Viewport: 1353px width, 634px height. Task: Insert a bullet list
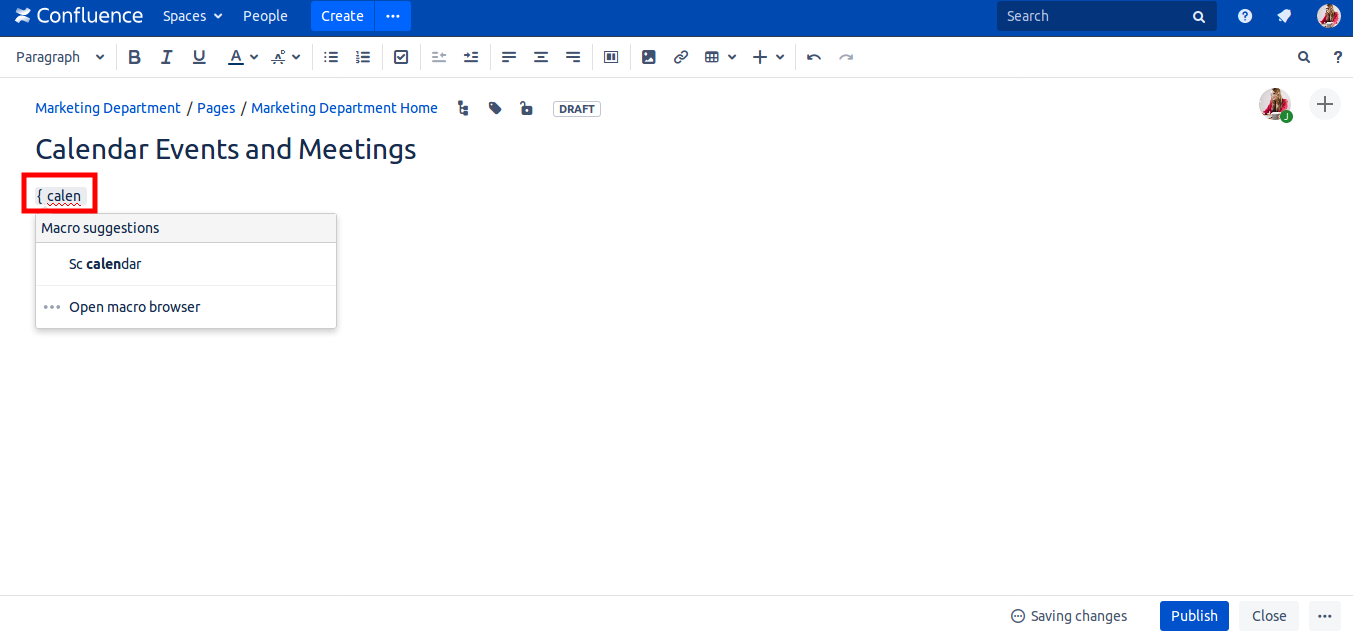pyautogui.click(x=331, y=57)
